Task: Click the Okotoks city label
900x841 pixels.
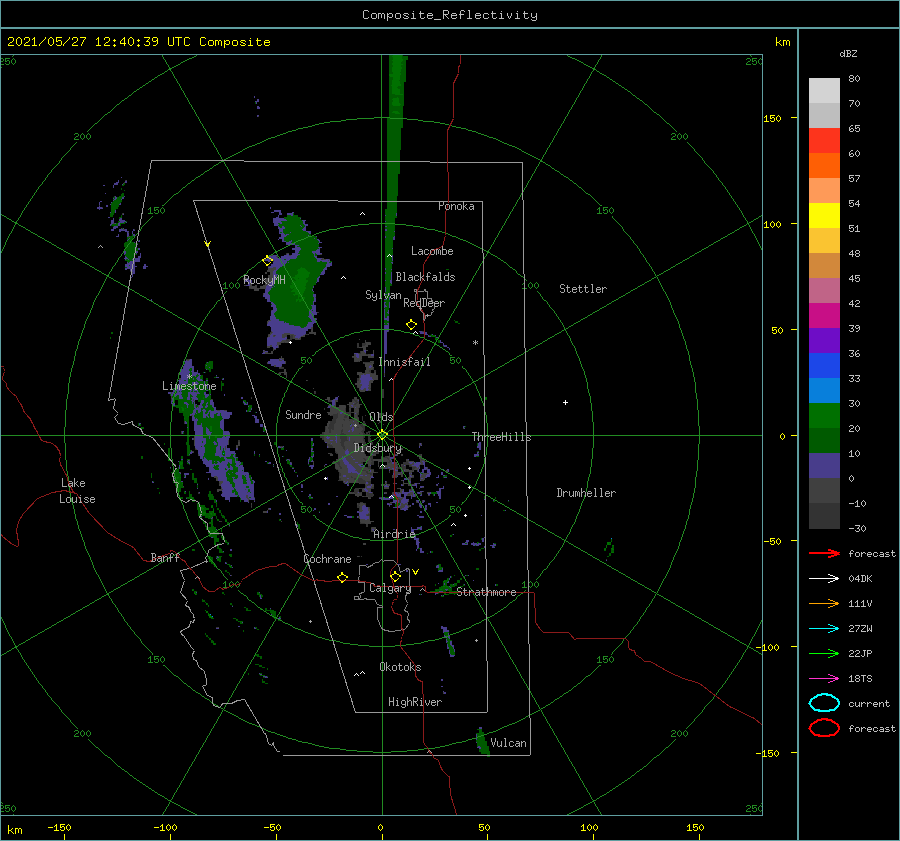Action: click(400, 666)
